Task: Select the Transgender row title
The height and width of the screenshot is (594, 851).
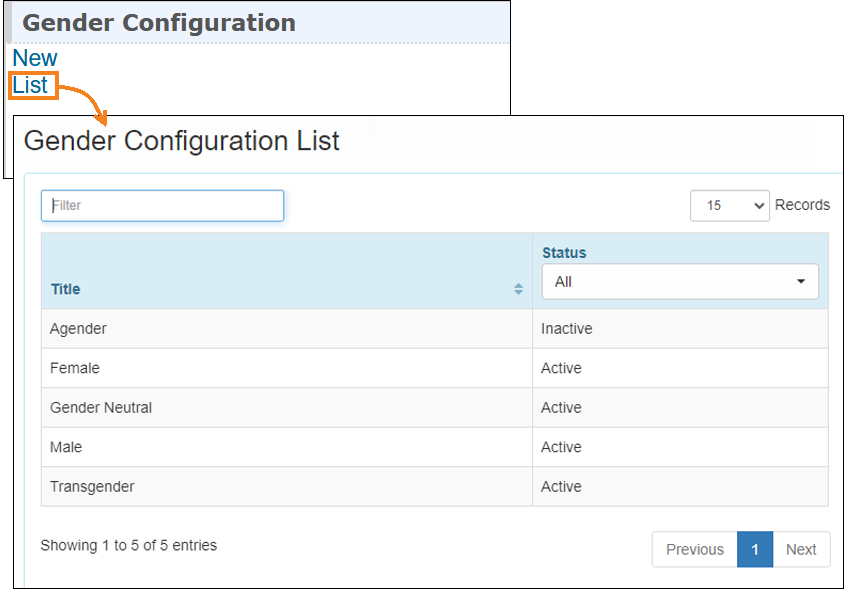Action: 92,487
